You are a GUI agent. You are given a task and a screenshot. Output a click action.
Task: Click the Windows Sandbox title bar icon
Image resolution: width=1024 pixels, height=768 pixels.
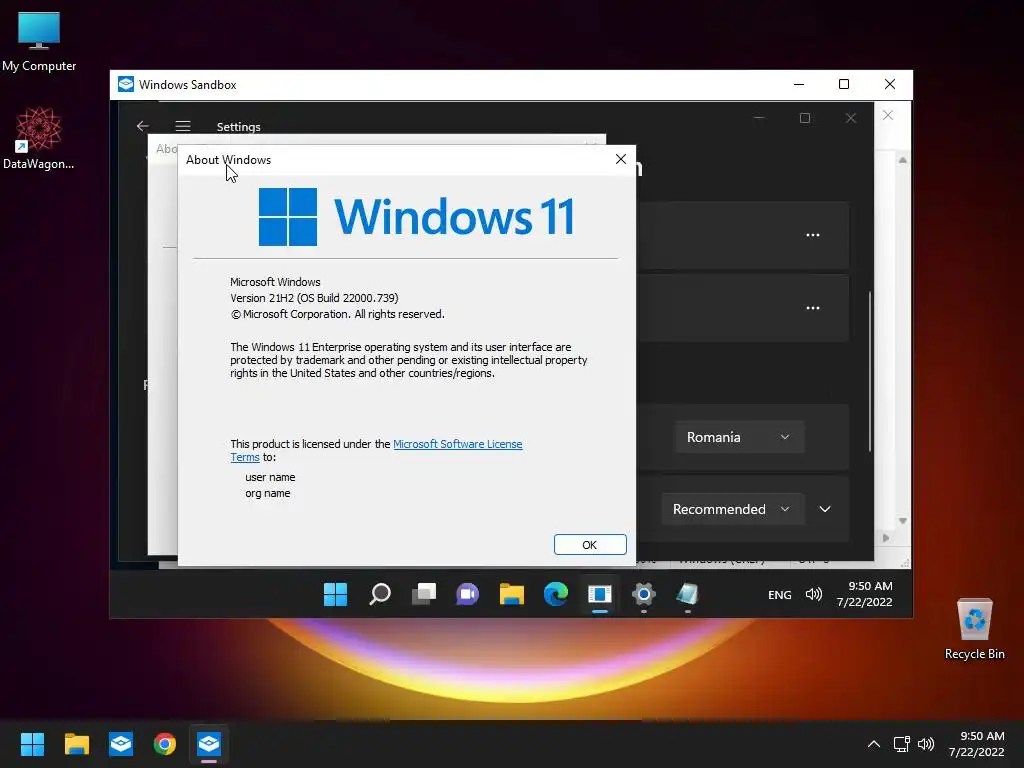pos(125,84)
